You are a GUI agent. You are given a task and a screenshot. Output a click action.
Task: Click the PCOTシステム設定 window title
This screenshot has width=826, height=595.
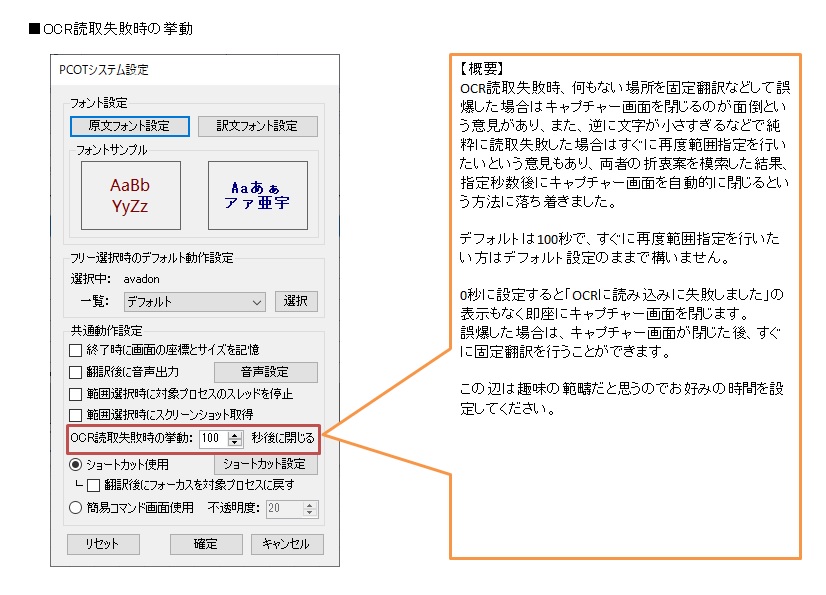104,70
